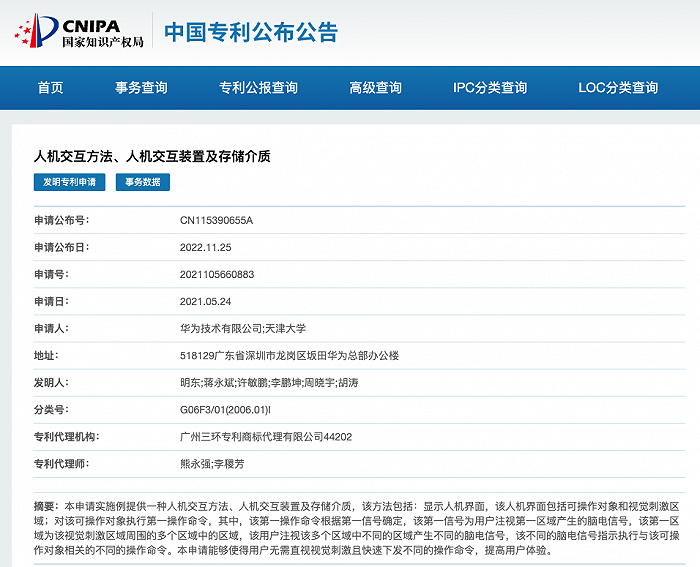The width and height of the screenshot is (700, 567).
Task: Open LOC分类查询 navigation item
Action: [x=618, y=88]
